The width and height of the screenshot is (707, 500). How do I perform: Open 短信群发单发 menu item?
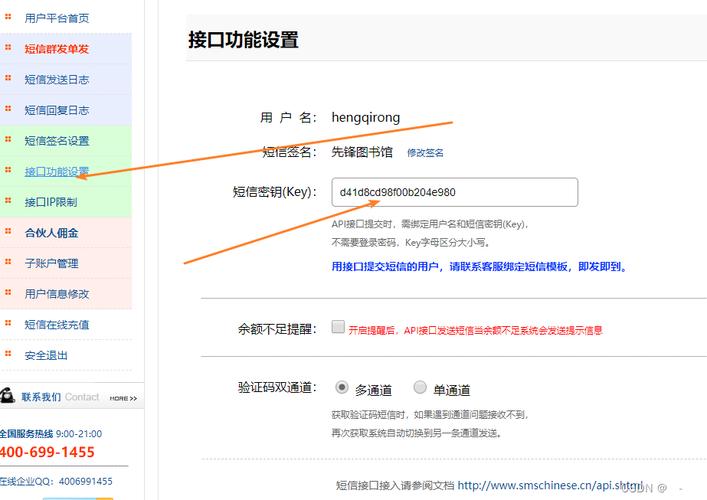57,49
